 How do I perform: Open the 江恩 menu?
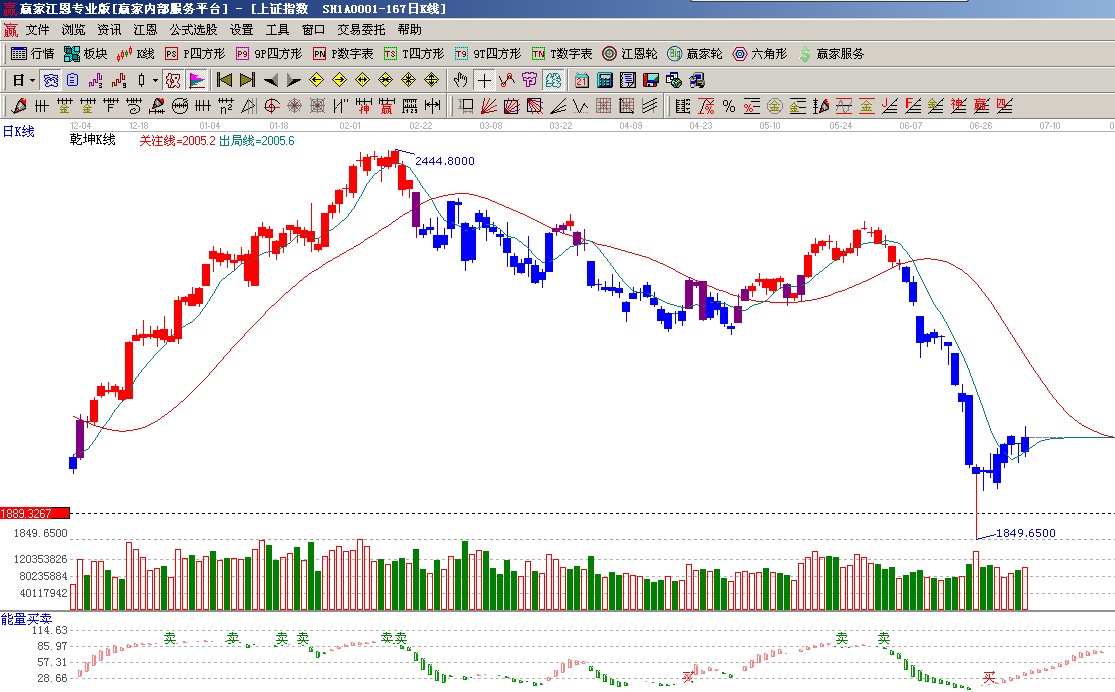[146, 30]
